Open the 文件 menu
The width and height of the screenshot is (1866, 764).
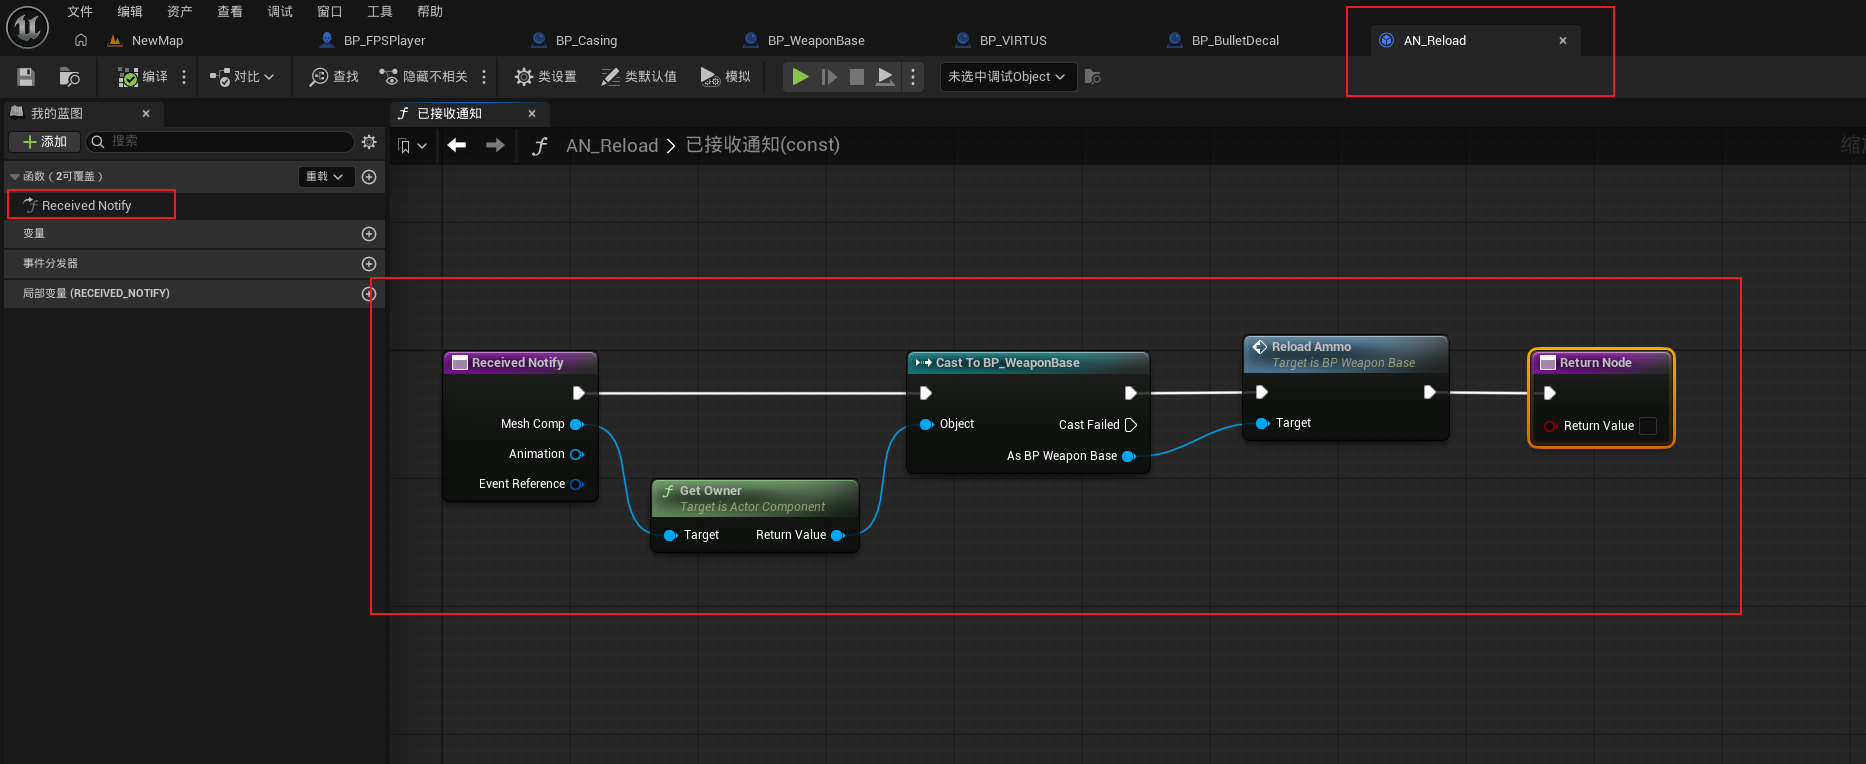(80, 12)
